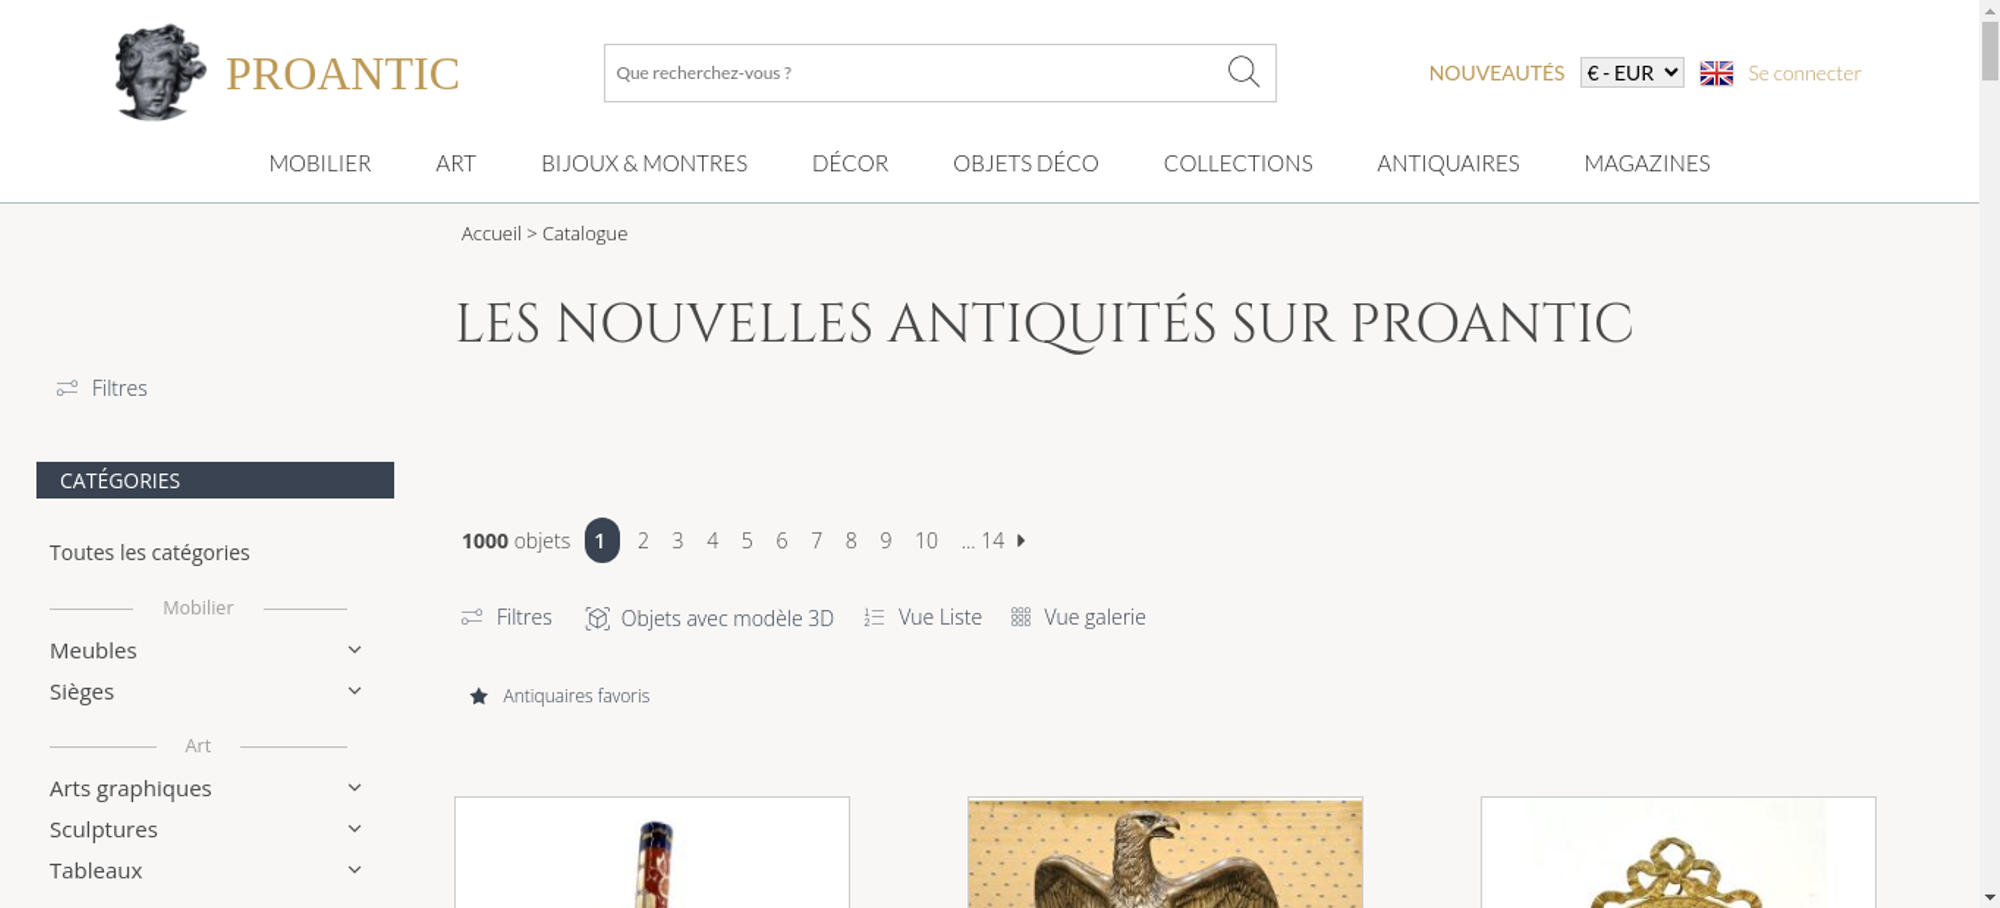Open the left sidebar Filtres sliders icon
2000x908 pixels.
pos(67,388)
